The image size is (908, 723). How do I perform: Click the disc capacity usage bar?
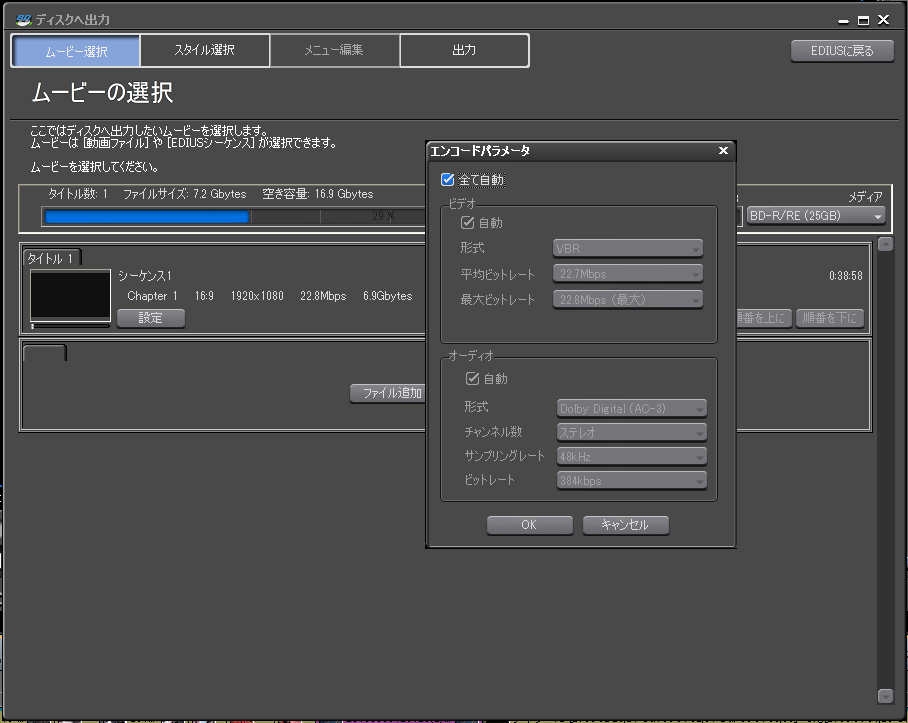point(232,216)
